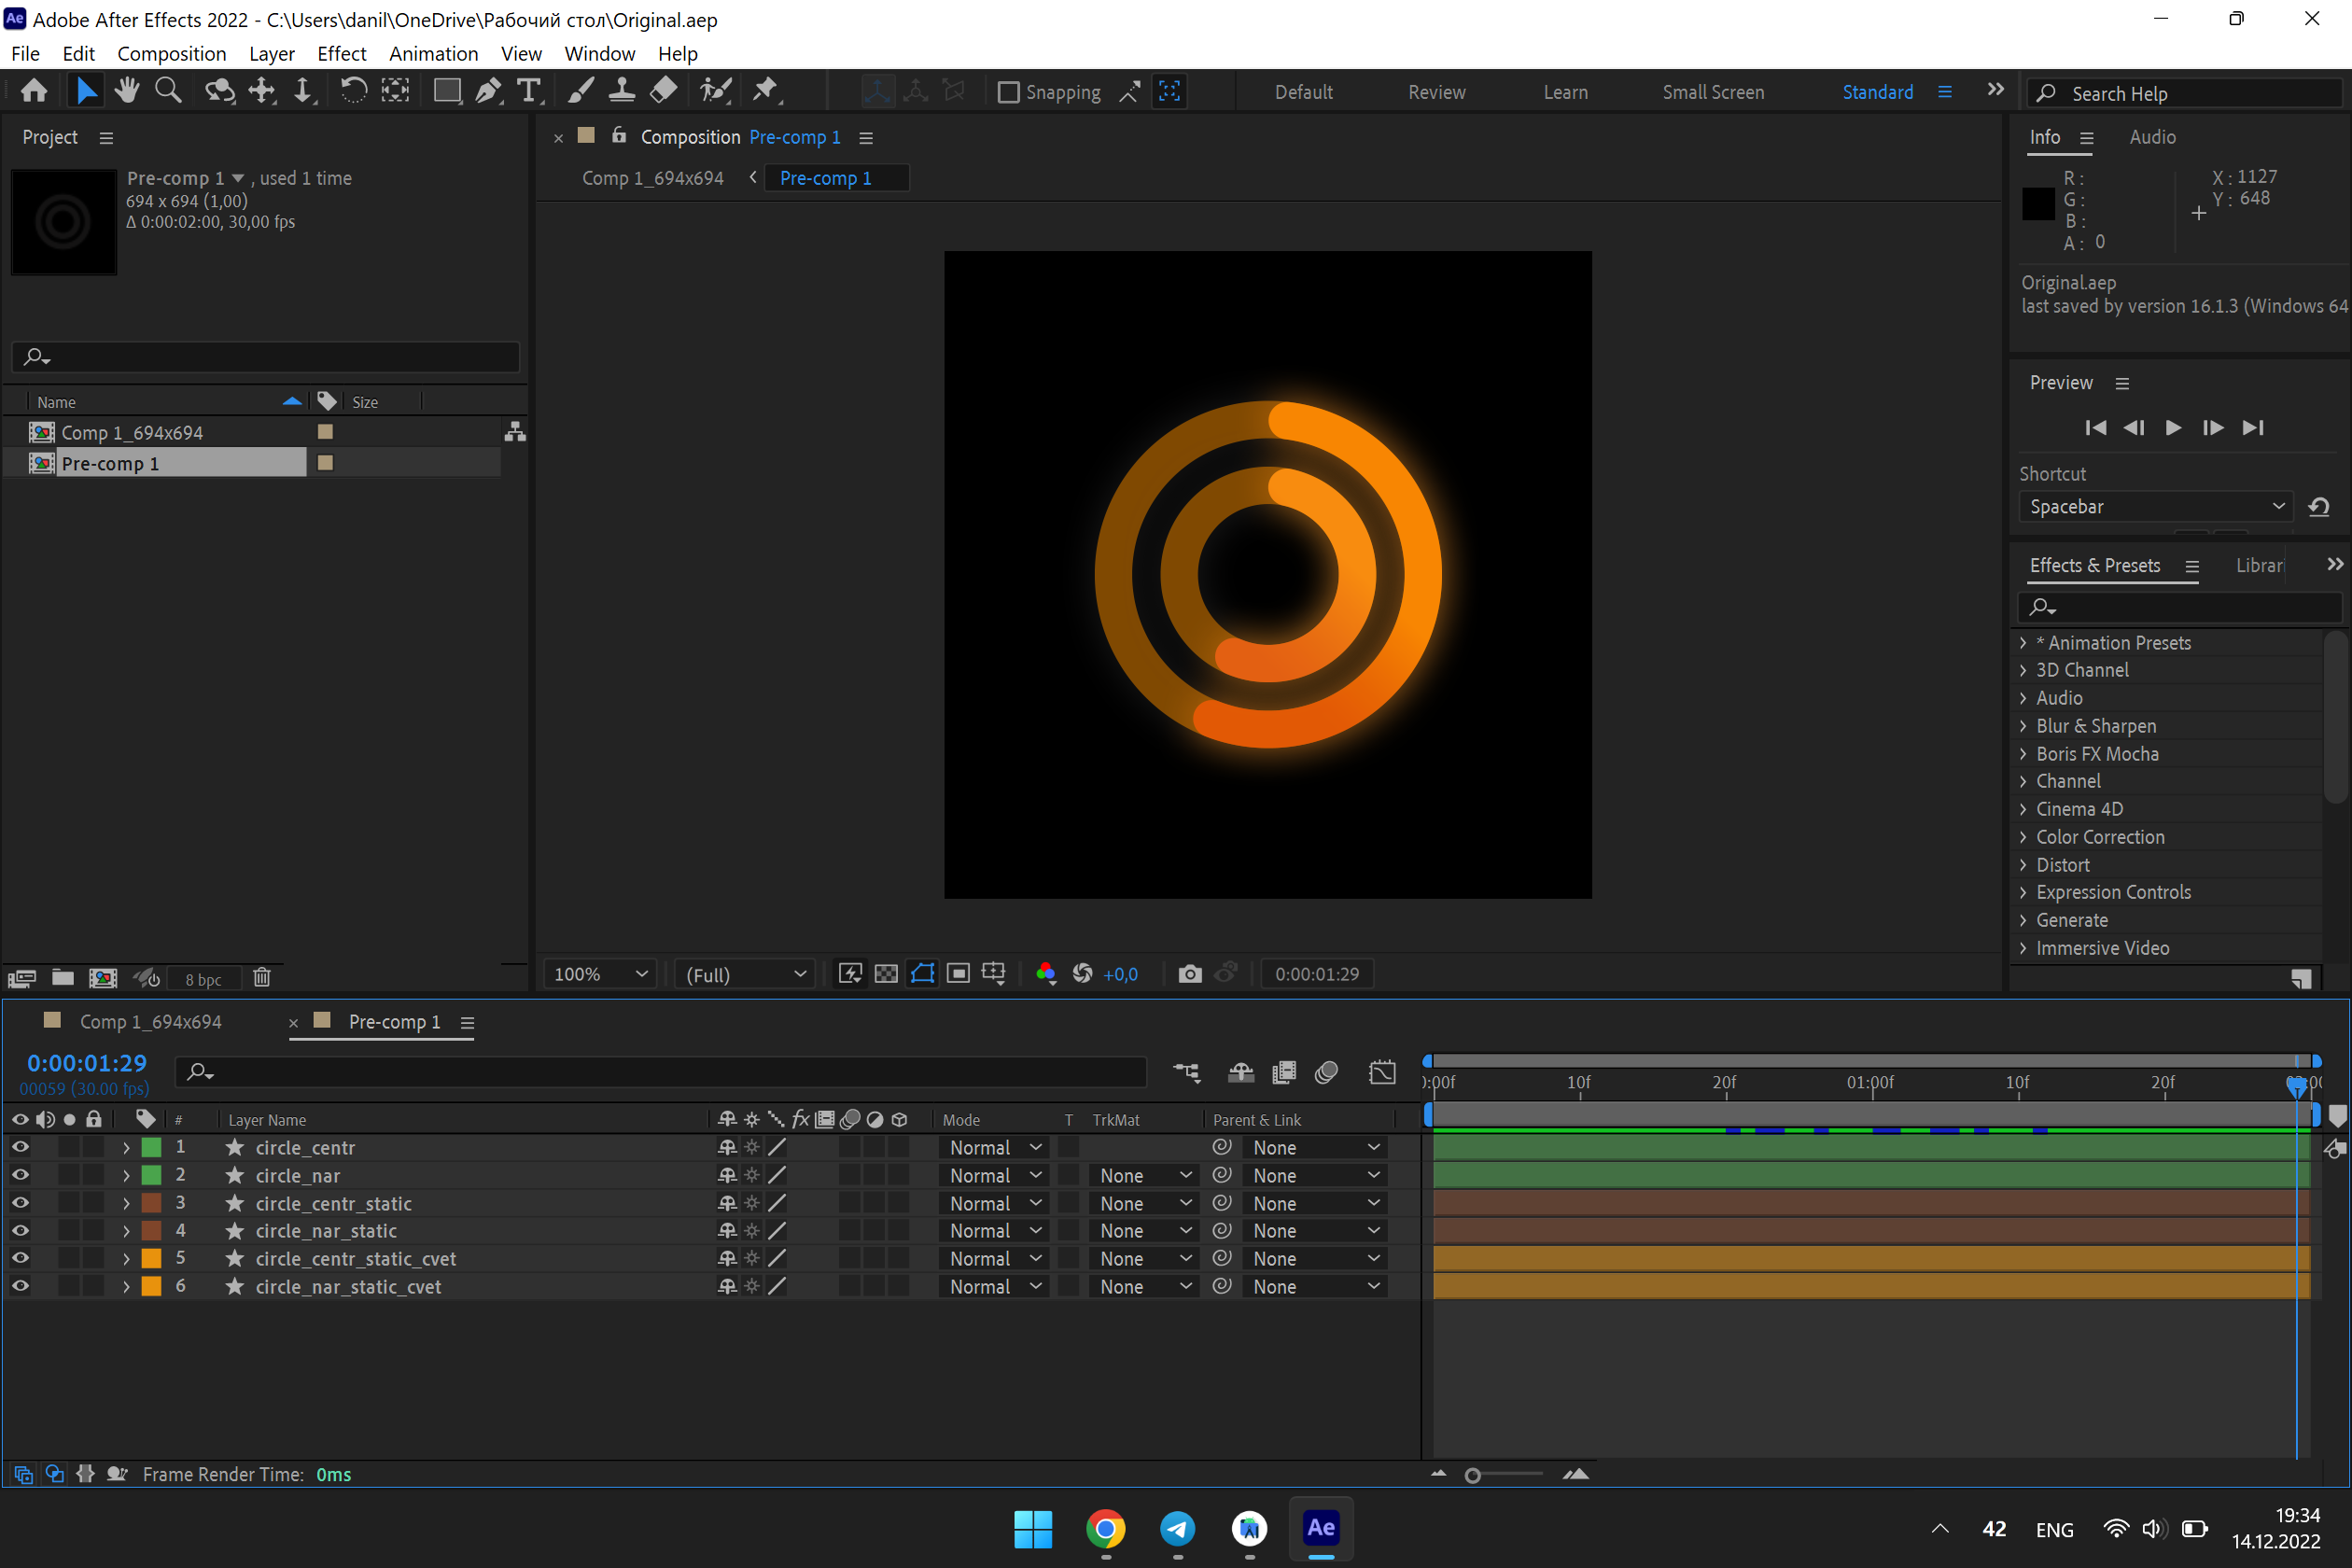Select the Puppet Pin tool
The height and width of the screenshot is (1568, 2352).
coord(765,90)
